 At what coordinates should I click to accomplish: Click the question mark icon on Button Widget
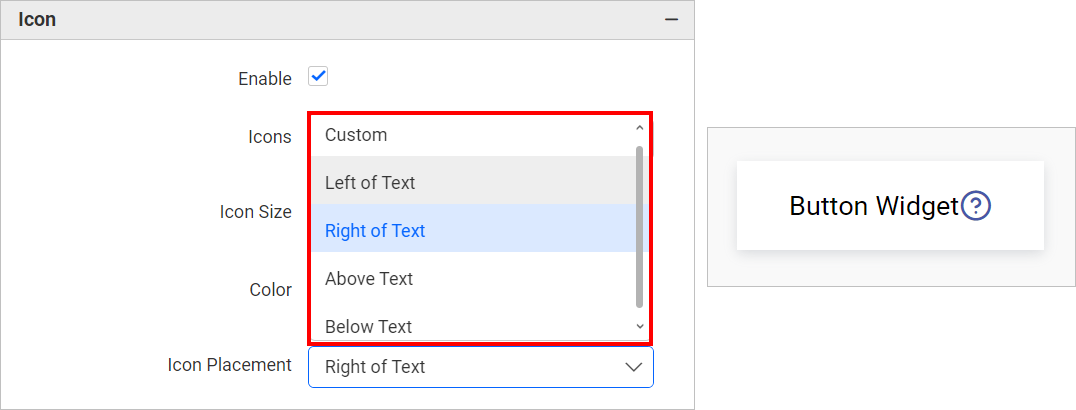(976, 206)
